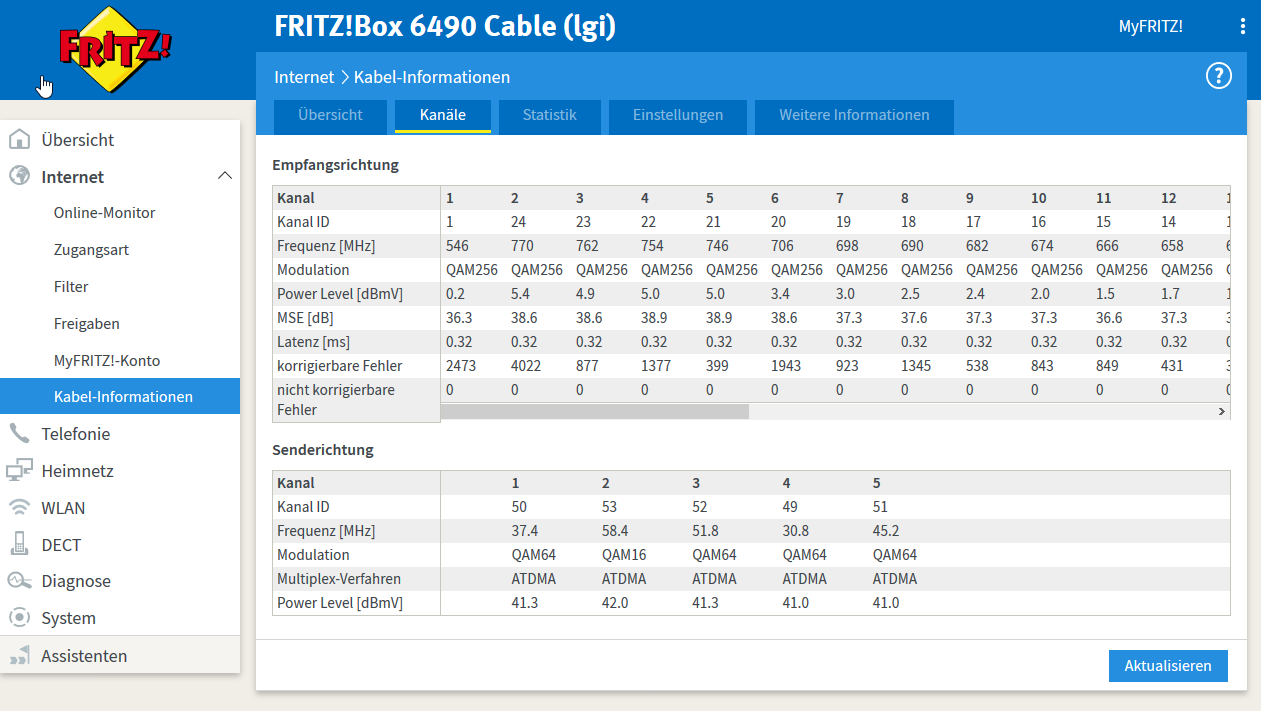Image resolution: width=1261 pixels, height=711 pixels.
Task: Click frequency cell 546 in downstream table
Action: 457,246
